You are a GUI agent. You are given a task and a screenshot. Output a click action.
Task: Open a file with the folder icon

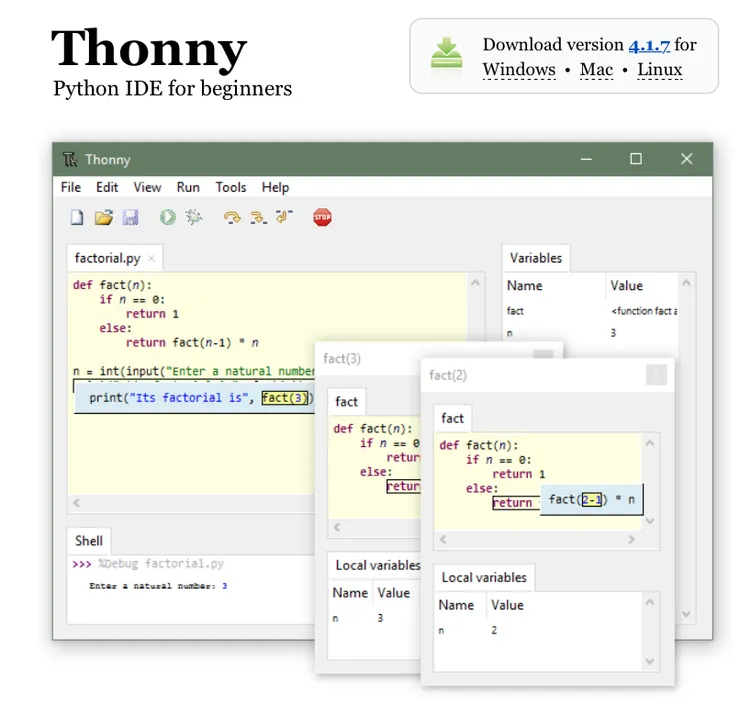click(x=104, y=218)
